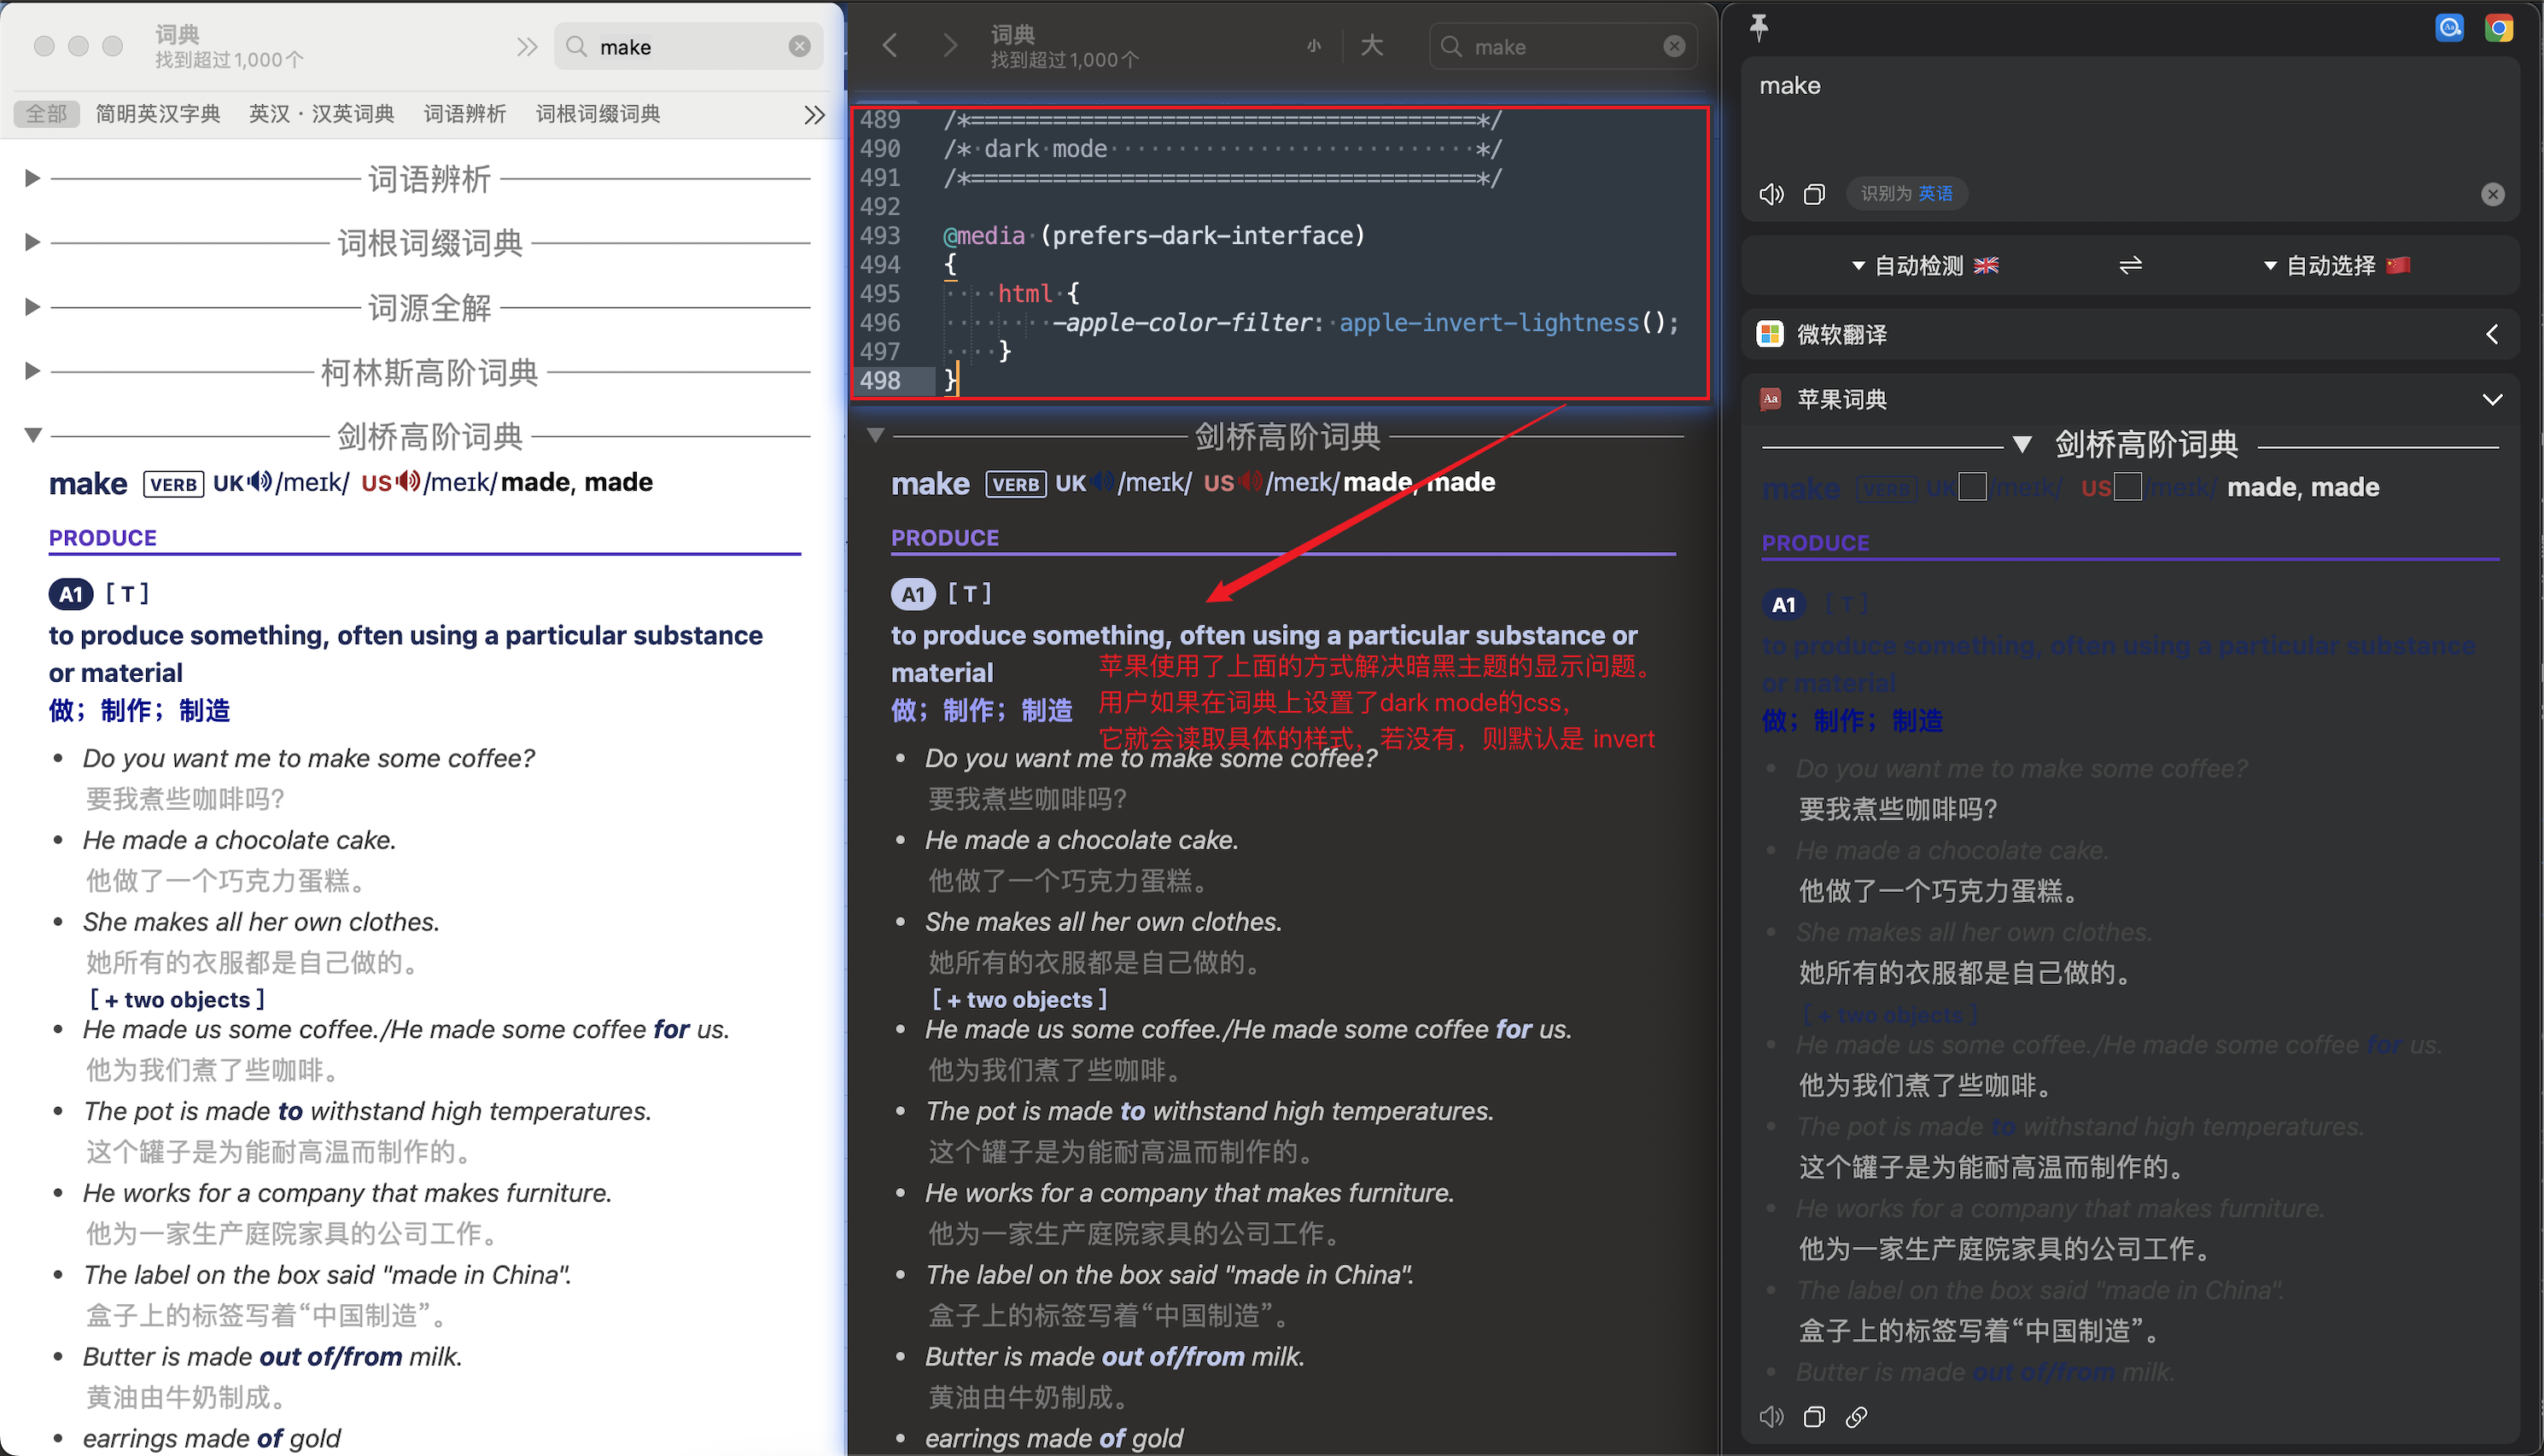Expand the 柯林斯高阶词典 section

click(x=32, y=371)
